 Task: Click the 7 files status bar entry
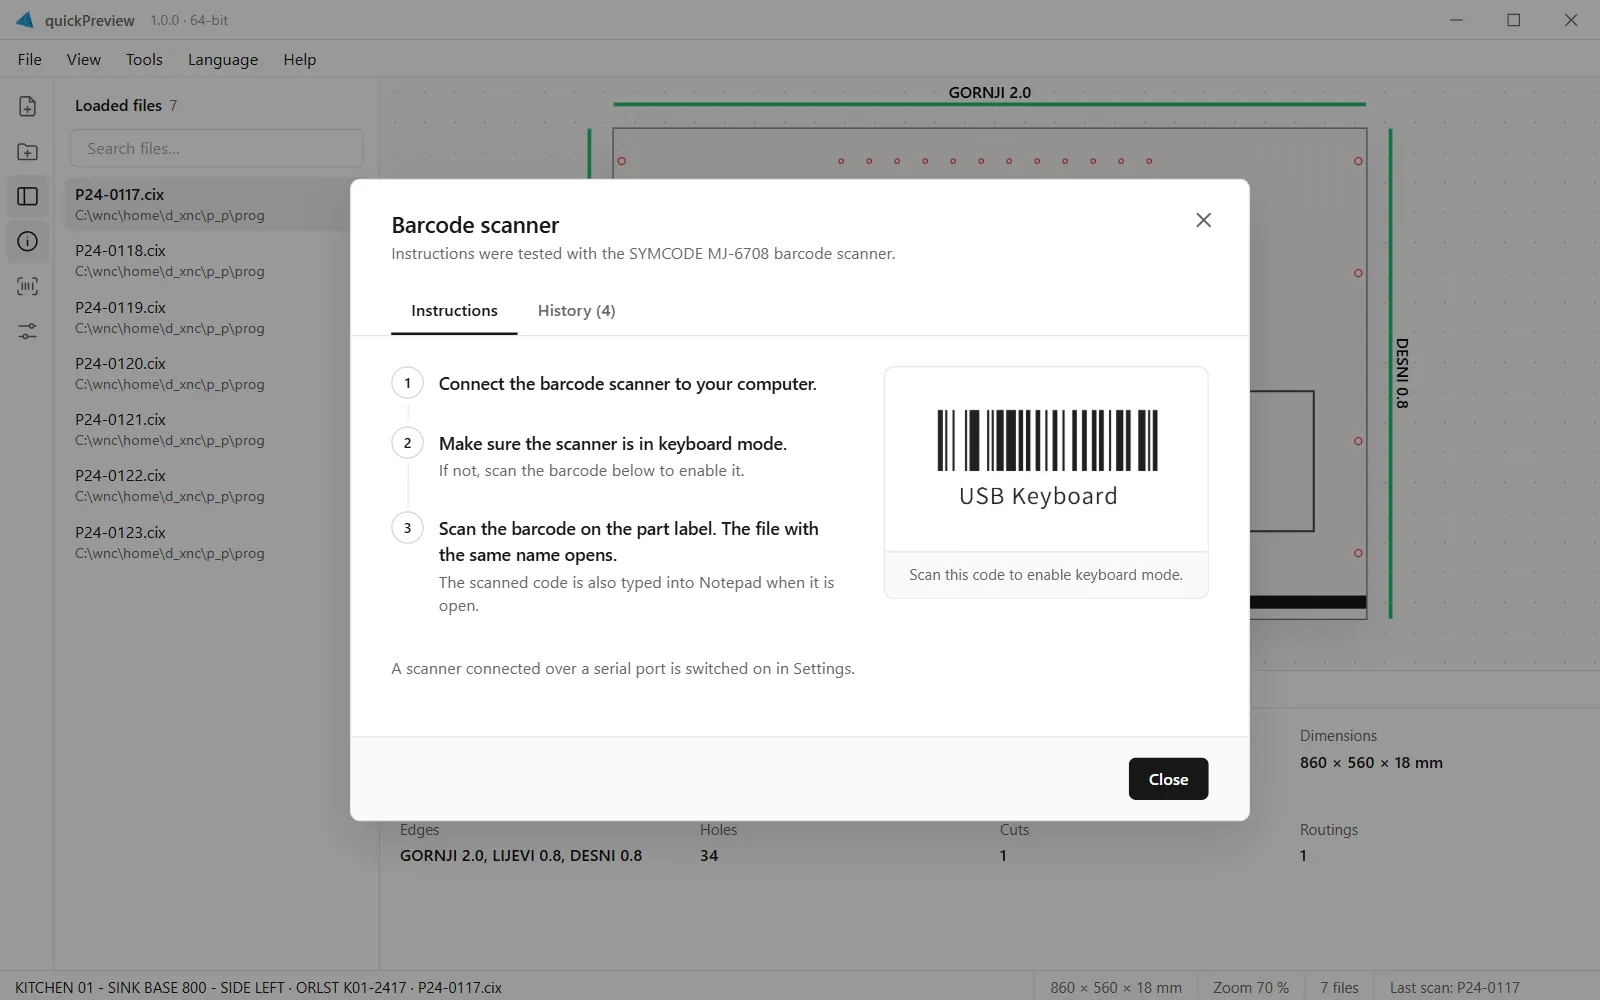point(1339,987)
